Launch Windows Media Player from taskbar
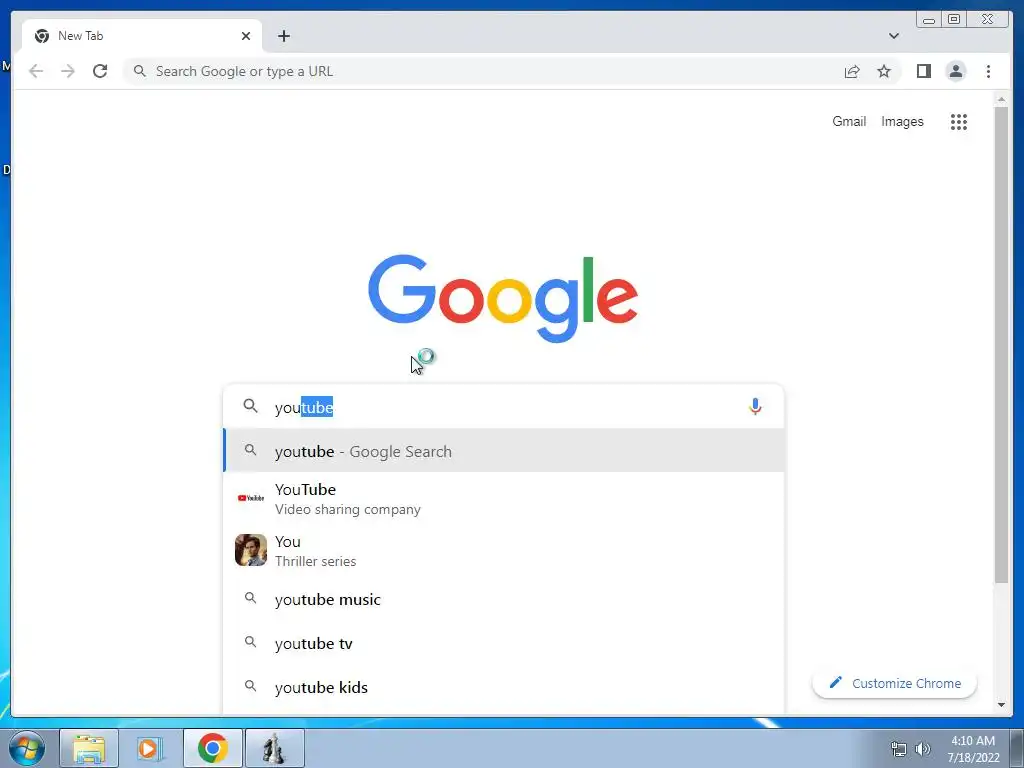The width and height of the screenshot is (1024, 768). 151,748
